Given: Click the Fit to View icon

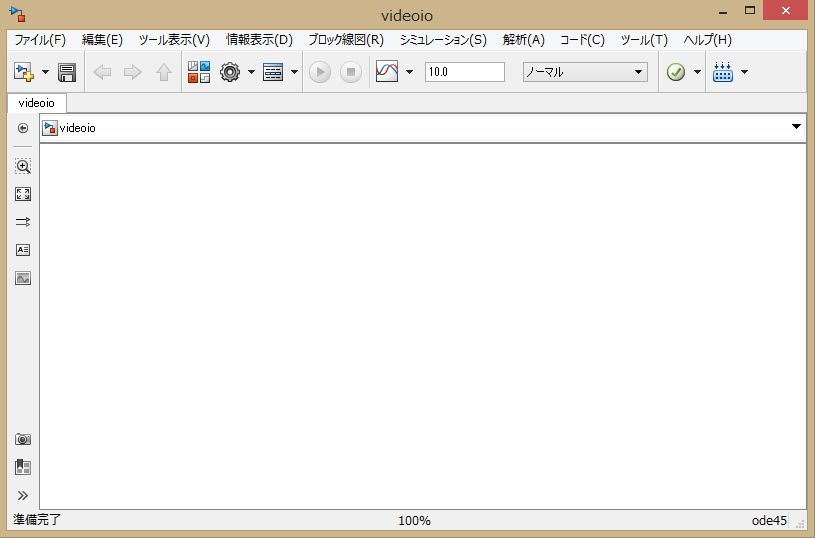Looking at the screenshot, I should (x=23, y=194).
